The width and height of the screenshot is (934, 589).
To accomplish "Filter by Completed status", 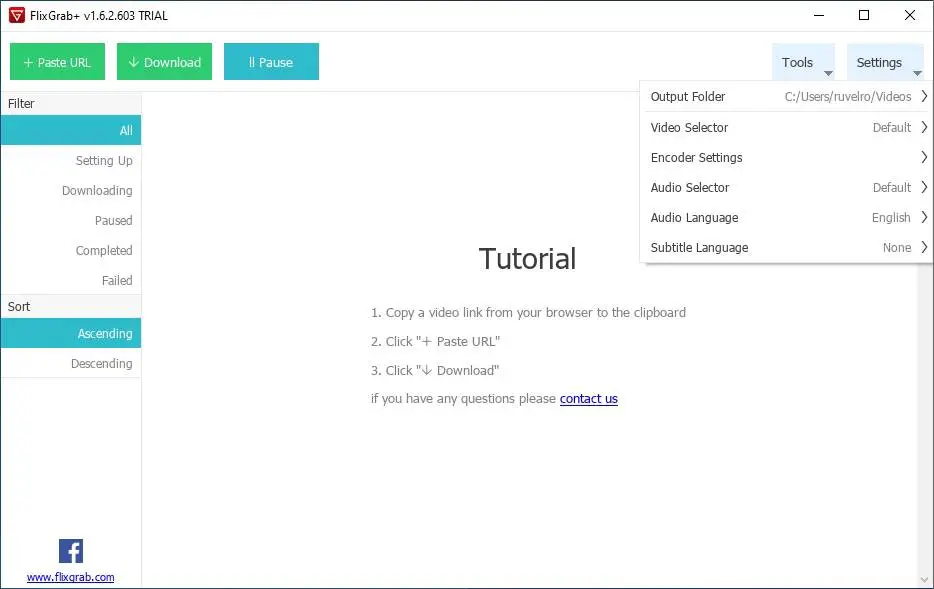I will coord(71,250).
